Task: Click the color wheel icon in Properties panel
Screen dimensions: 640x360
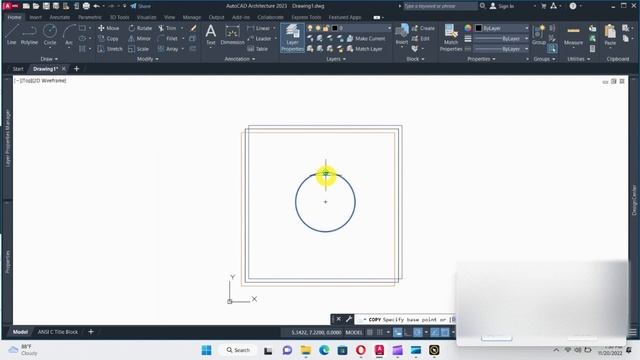Action: pos(468,28)
